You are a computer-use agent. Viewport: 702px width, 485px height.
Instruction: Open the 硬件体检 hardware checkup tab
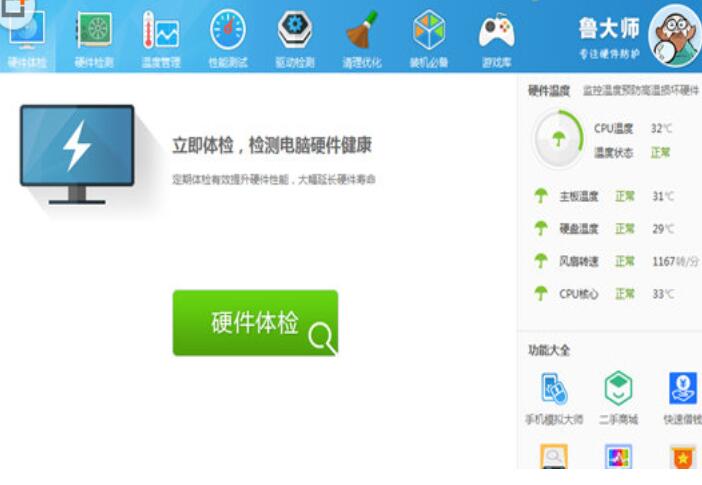[27, 39]
